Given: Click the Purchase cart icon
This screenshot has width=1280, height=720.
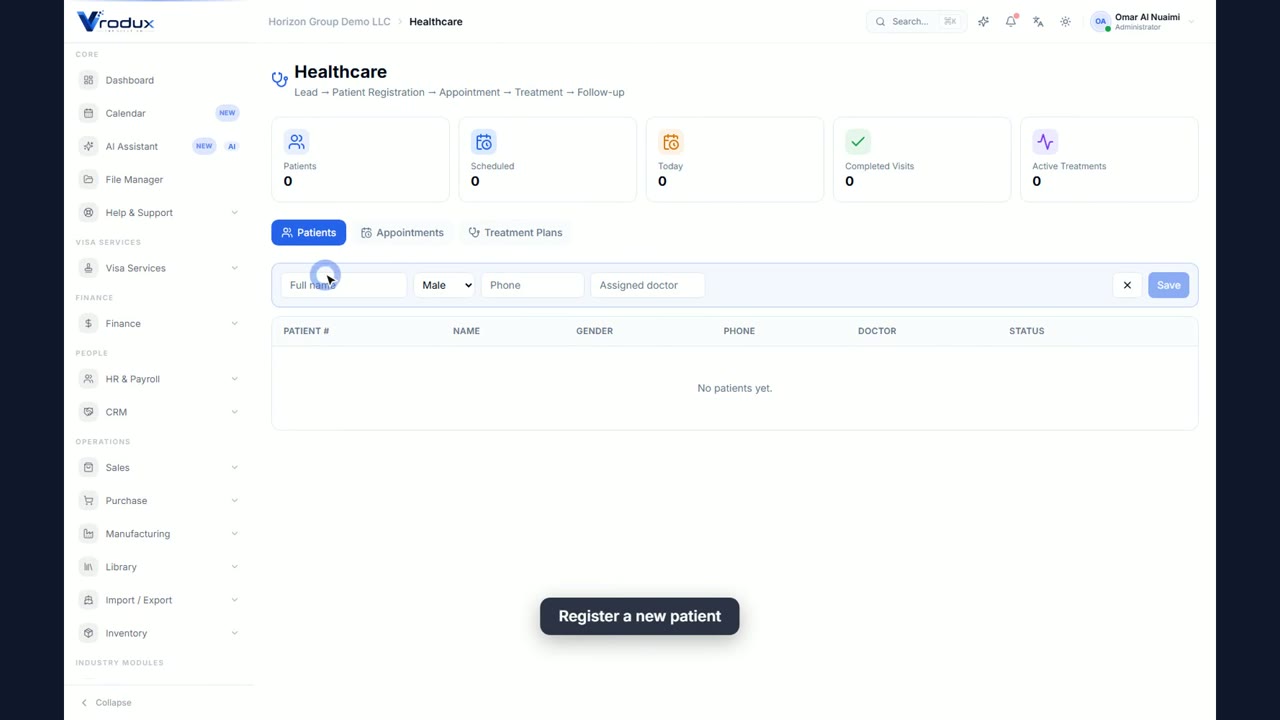Looking at the screenshot, I should click(x=88, y=500).
